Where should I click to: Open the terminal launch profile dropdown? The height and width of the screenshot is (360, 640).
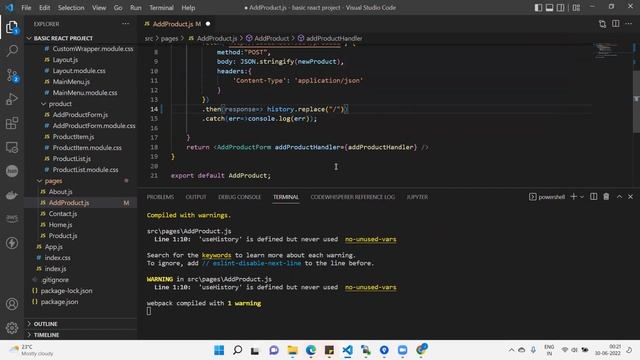coord(582,197)
